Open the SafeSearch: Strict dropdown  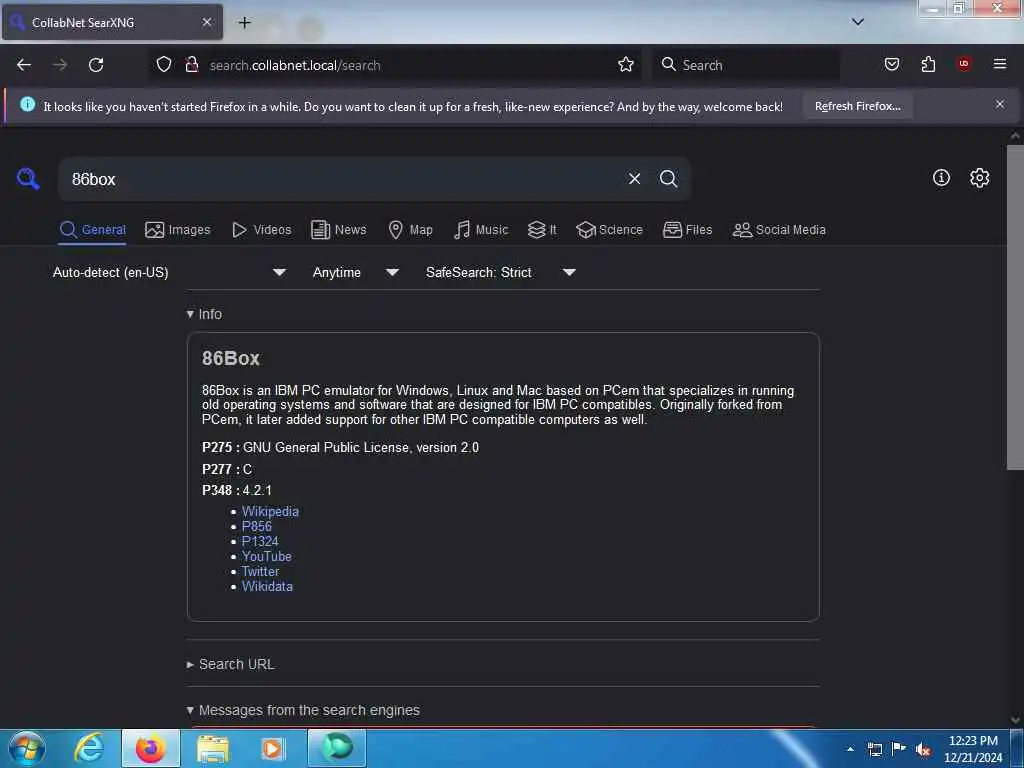pyautogui.click(x=500, y=272)
